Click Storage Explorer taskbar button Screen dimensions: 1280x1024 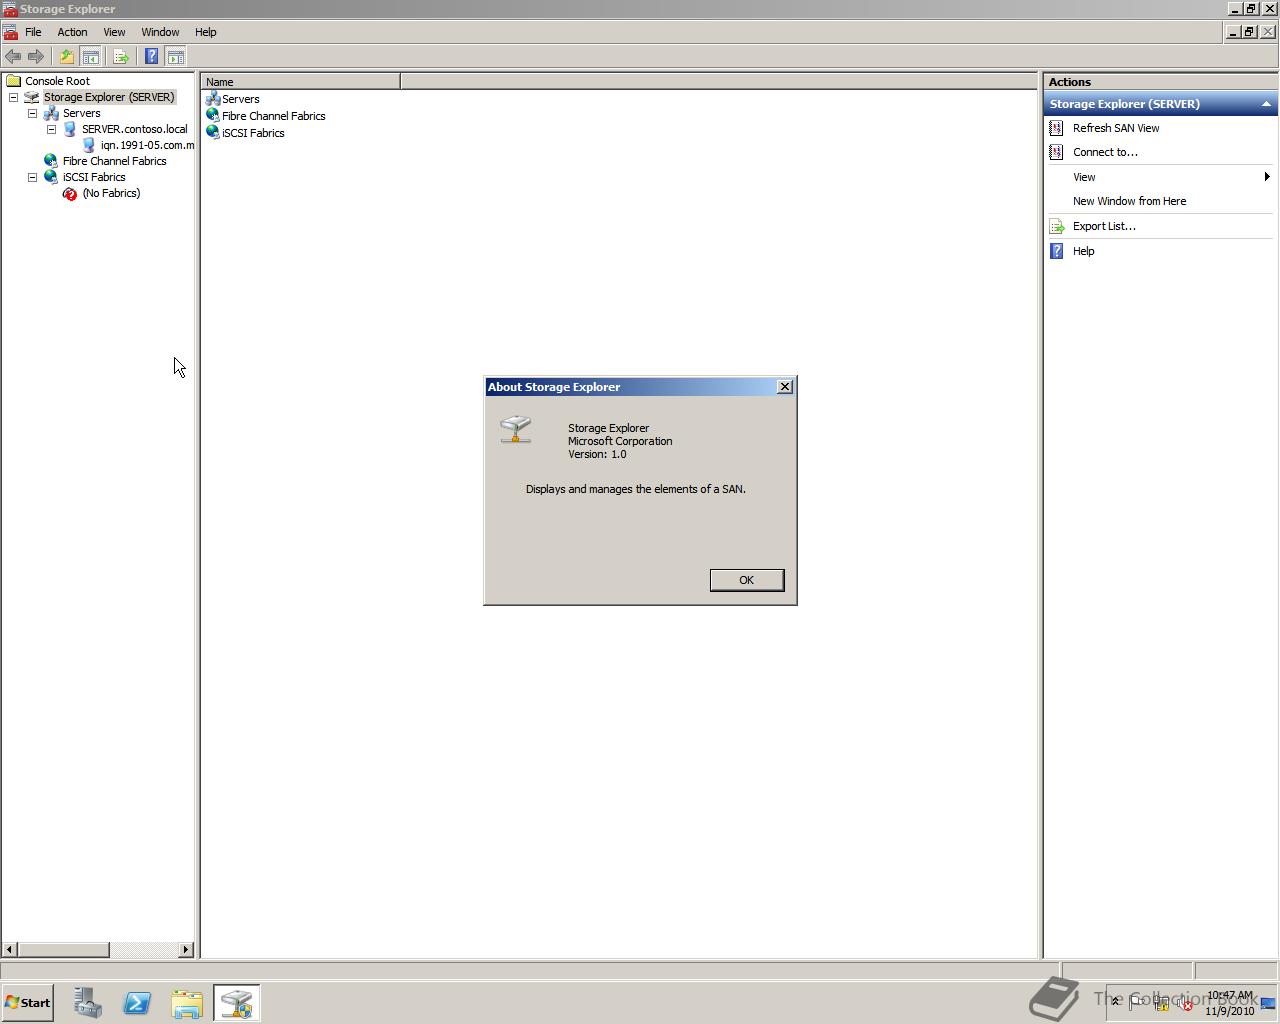237,1003
